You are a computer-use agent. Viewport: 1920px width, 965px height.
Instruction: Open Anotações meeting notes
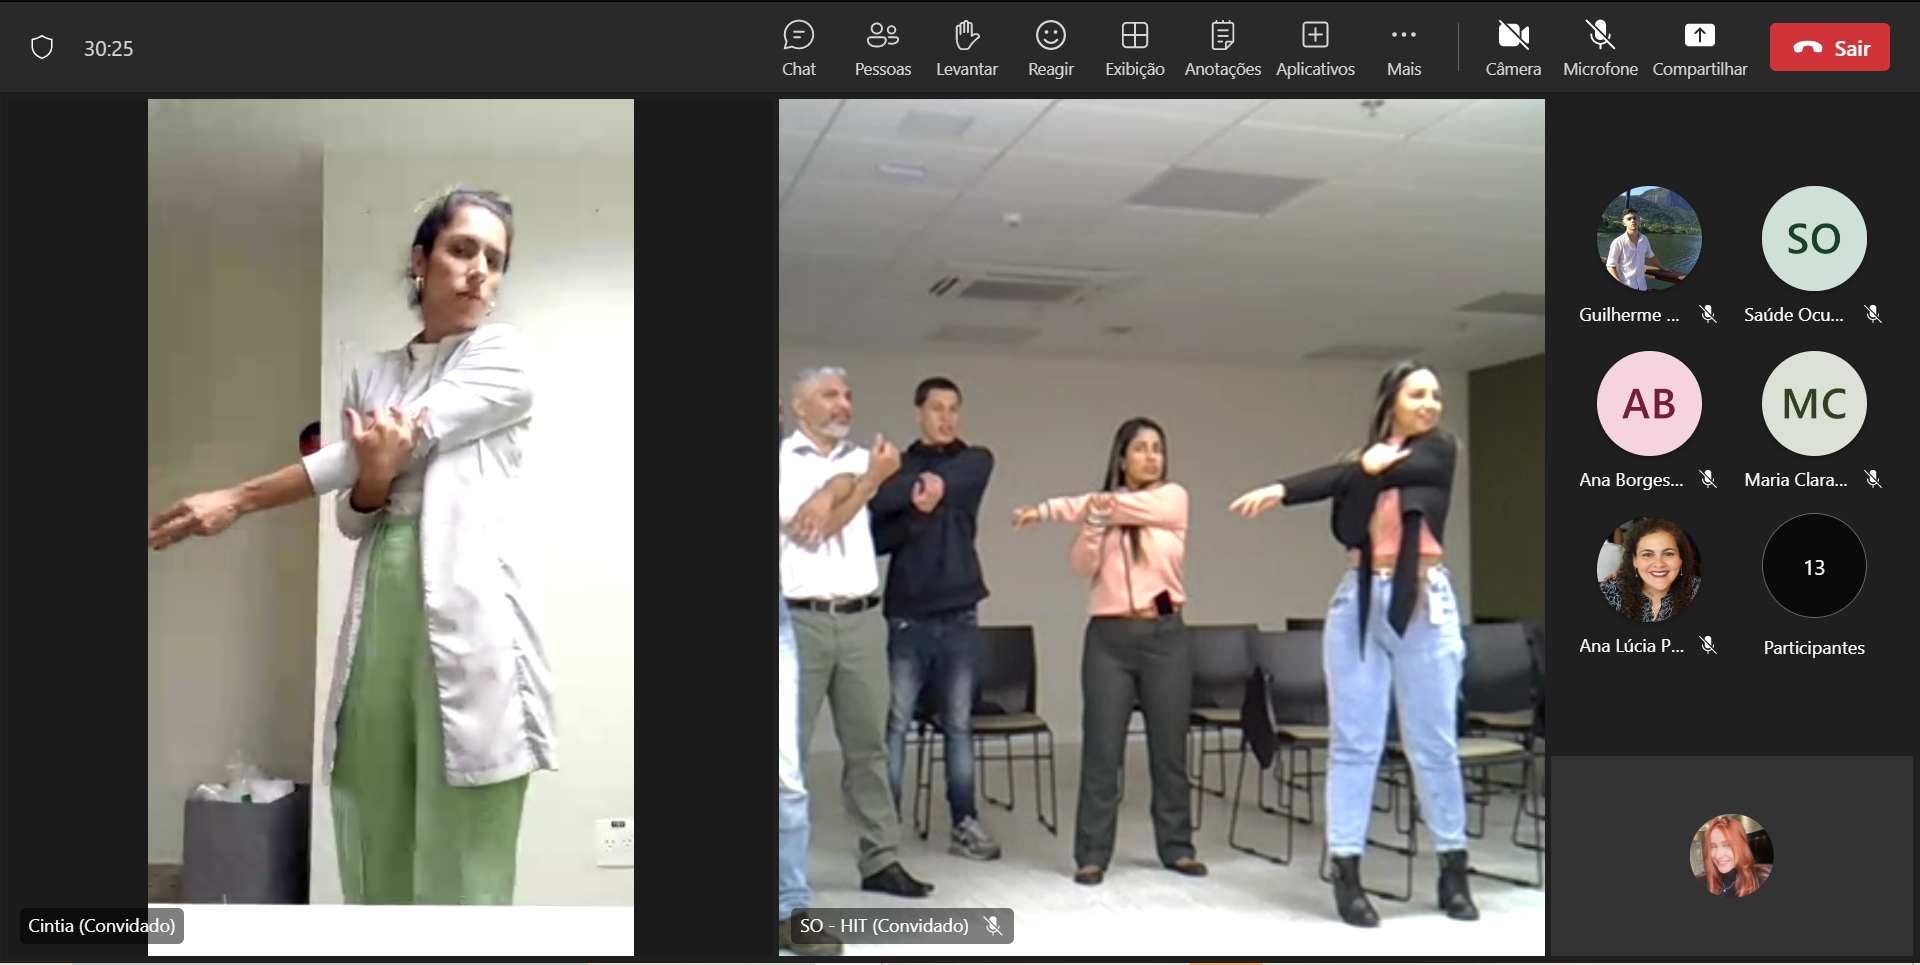tap(1222, 48)
